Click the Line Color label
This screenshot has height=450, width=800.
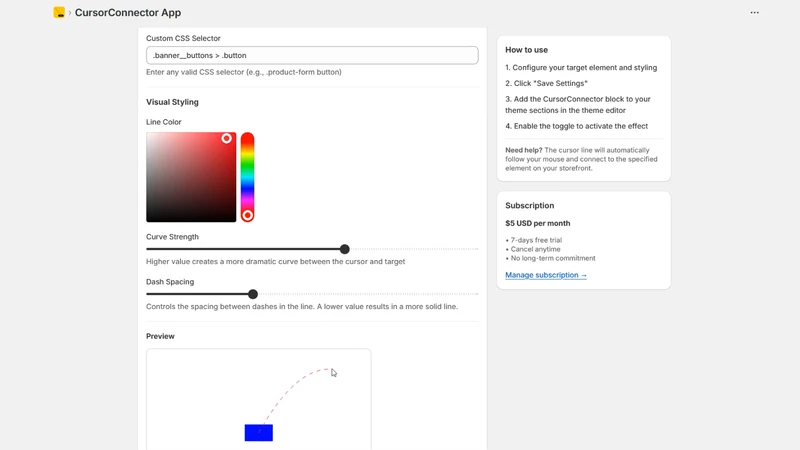coord(164,122)
